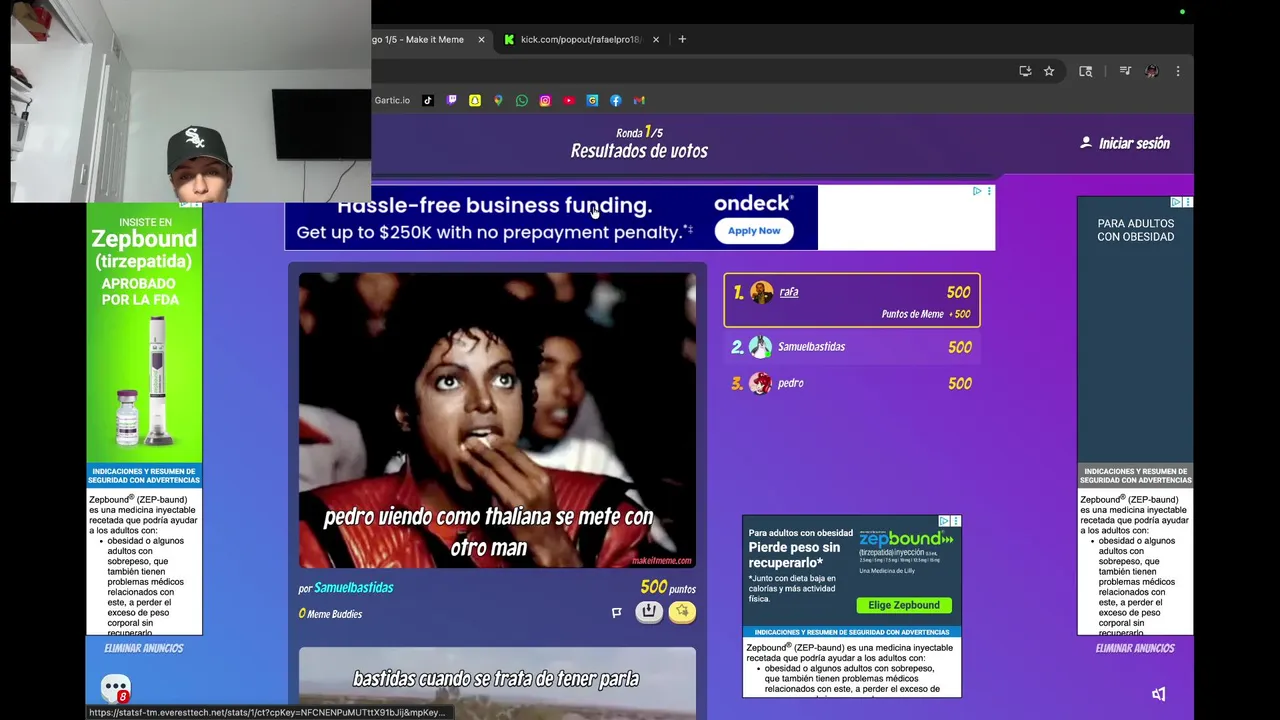Close the Make it Meme tab
The height and width of the screenshot is (720, 1280).
click(x=481, y=39)
